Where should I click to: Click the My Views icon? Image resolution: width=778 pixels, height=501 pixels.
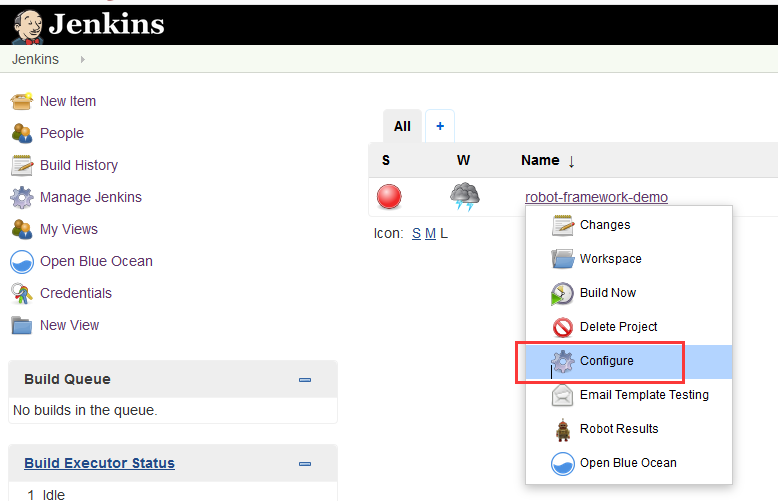tap(22, 229)
